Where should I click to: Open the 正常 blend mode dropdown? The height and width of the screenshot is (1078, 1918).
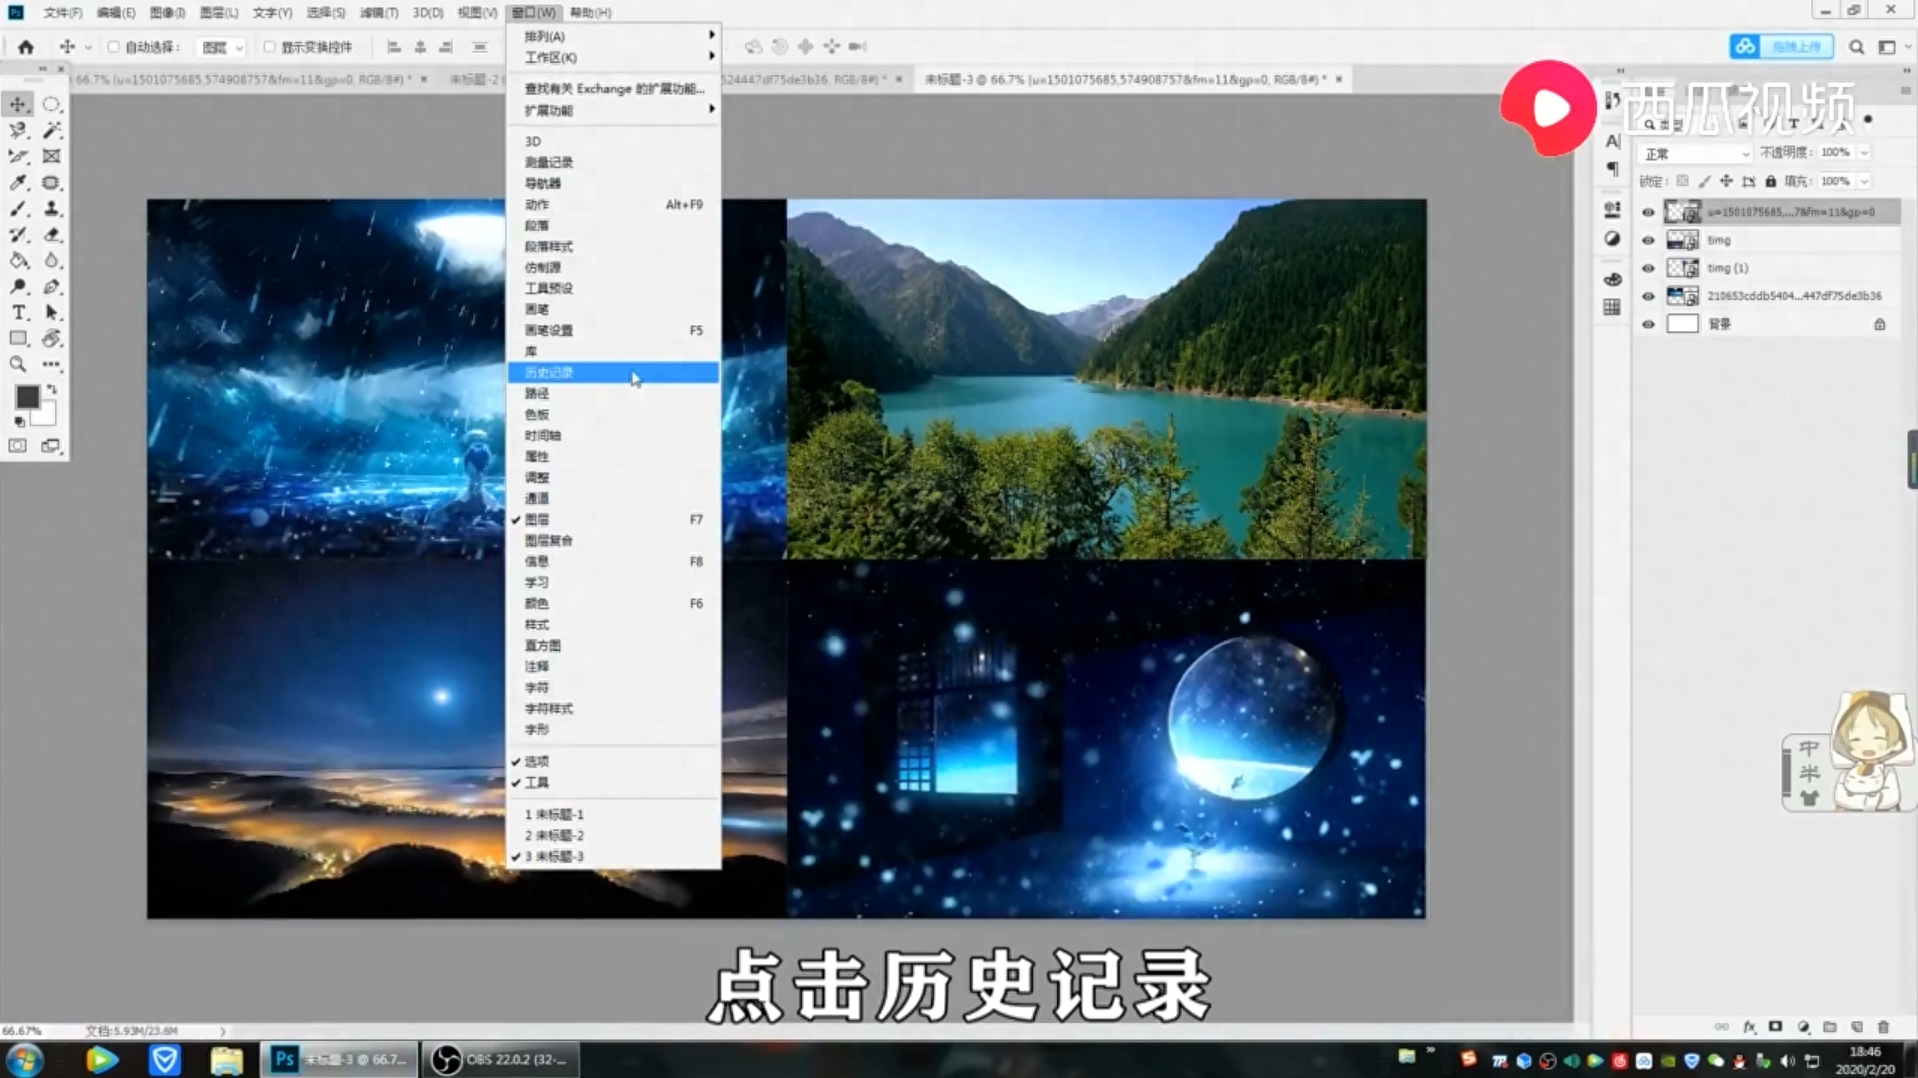1694,153
